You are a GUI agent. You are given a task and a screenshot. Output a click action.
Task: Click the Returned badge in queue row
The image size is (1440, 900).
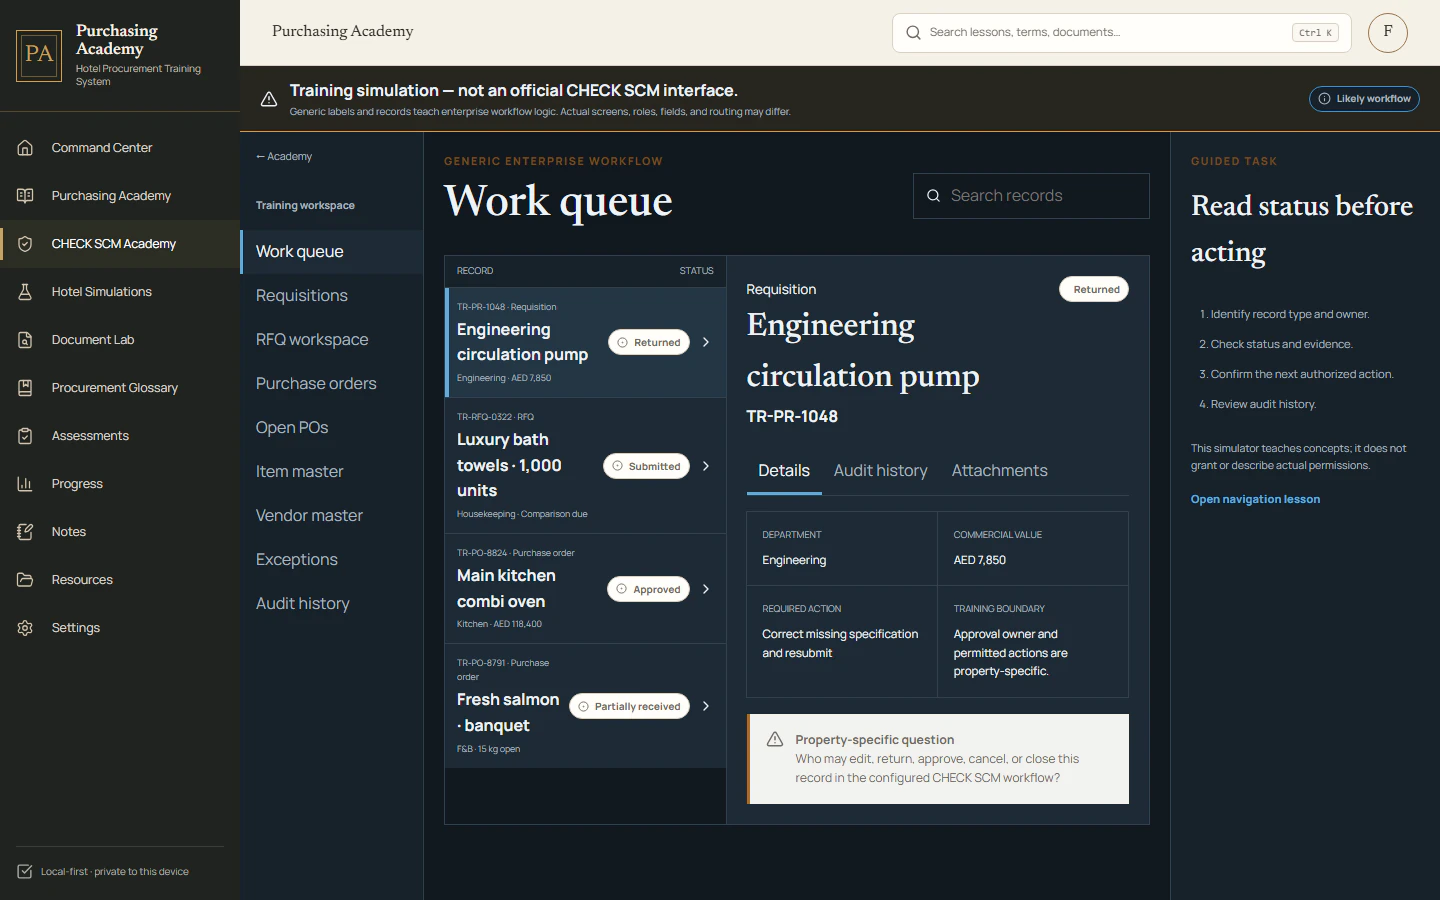point(649,342)
